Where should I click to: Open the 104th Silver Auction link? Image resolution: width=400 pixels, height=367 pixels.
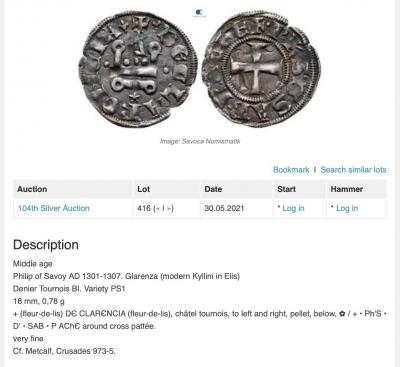pyautogui.click(x=54, y=208)
